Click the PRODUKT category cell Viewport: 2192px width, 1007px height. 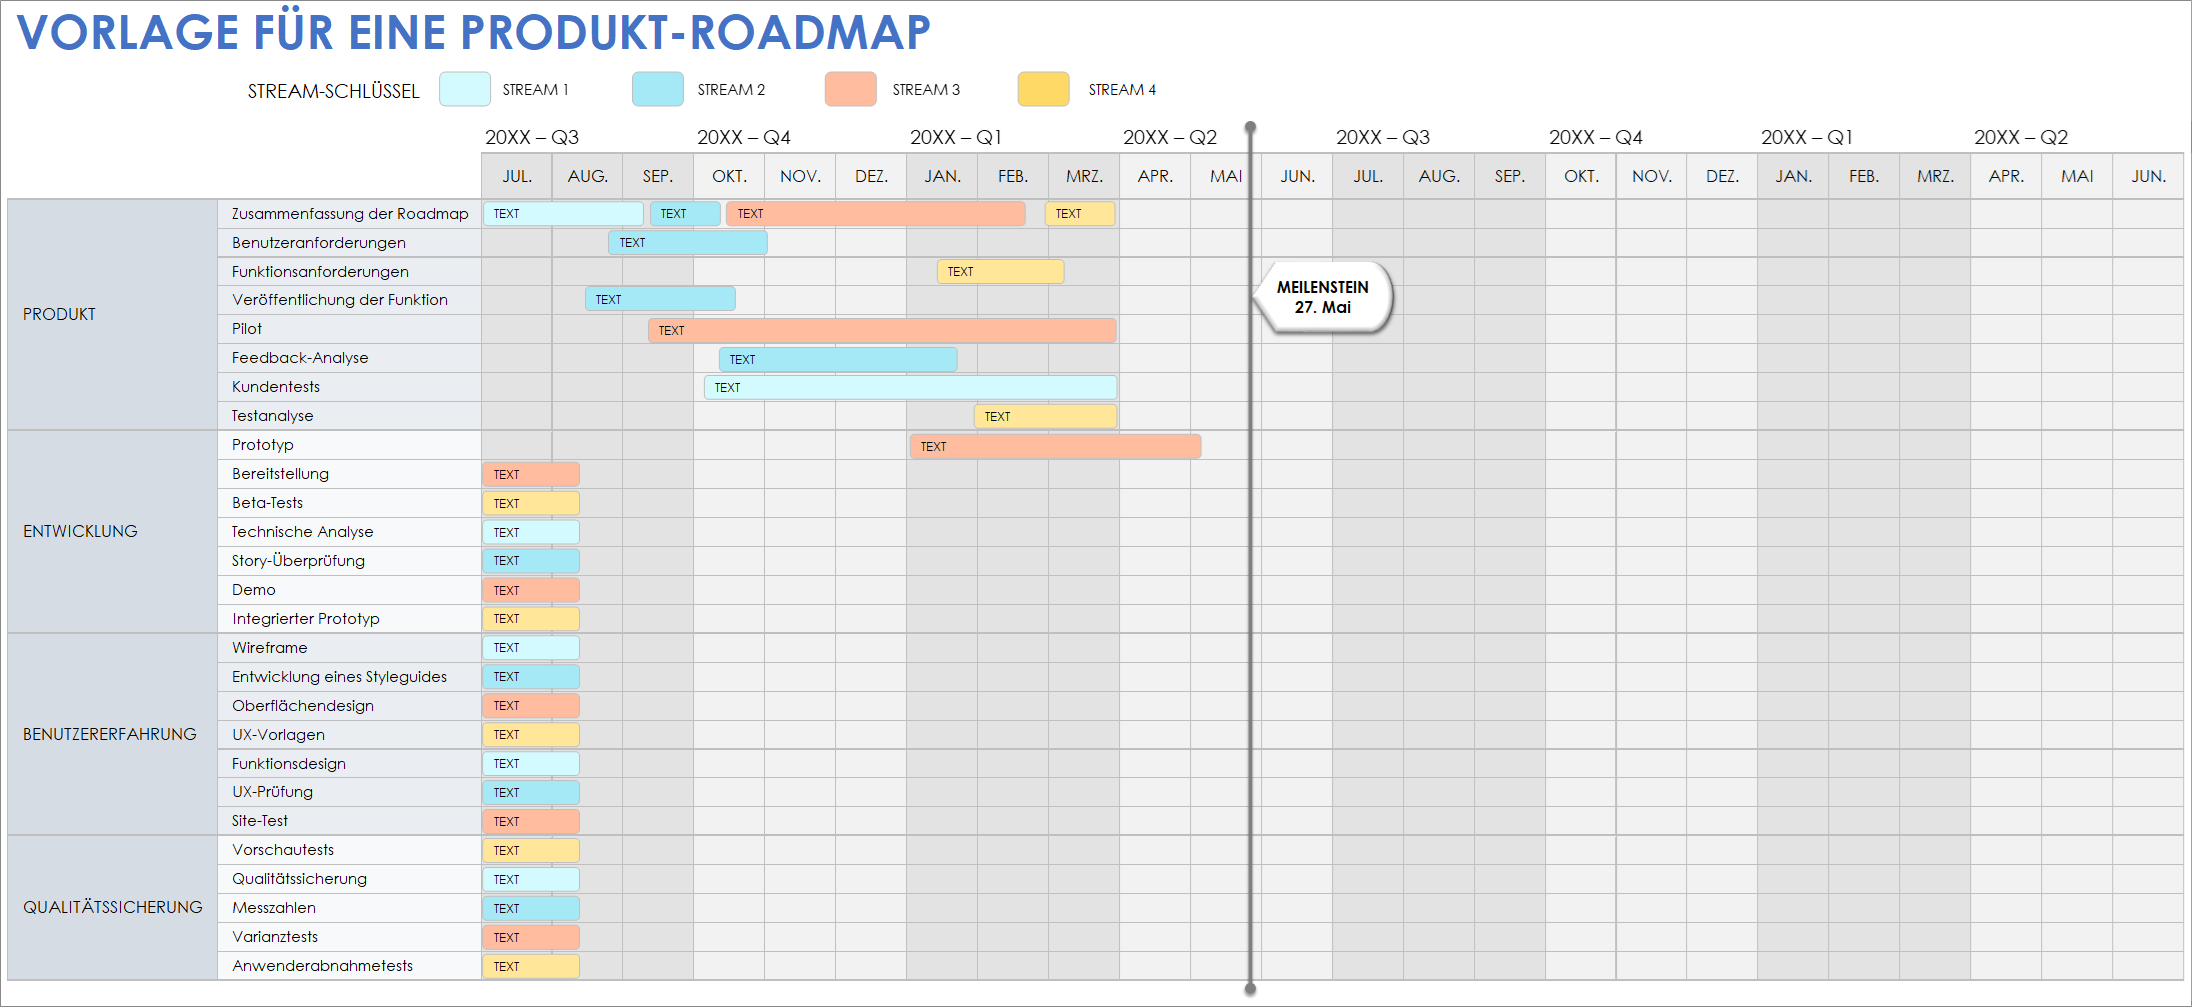[x=112, y=314]
